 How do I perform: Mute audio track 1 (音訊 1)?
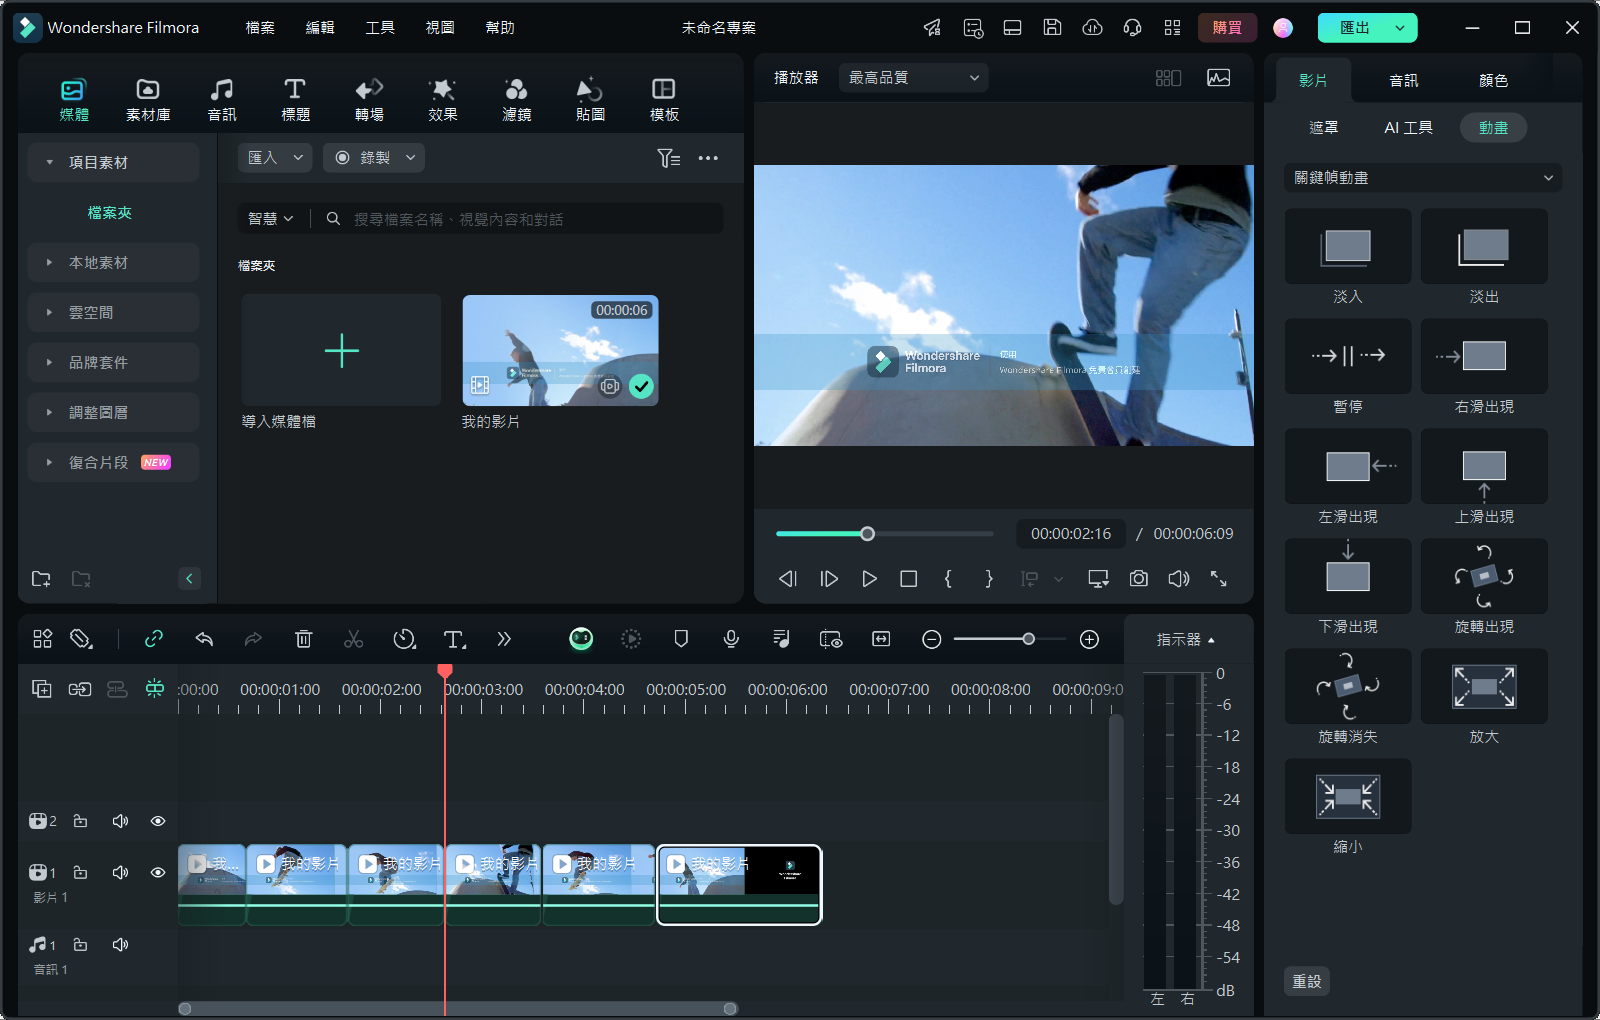pos(120,944)
